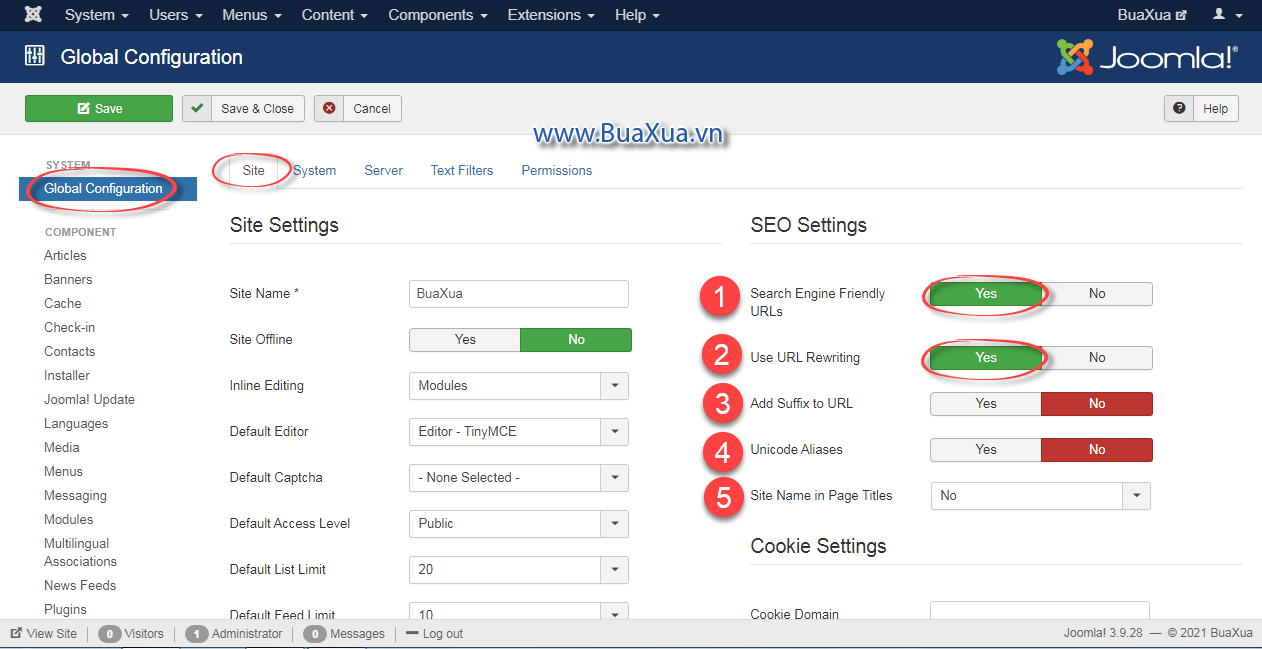Click Administrator count in status bar
1262x649 pixels.
pos(234,634)
